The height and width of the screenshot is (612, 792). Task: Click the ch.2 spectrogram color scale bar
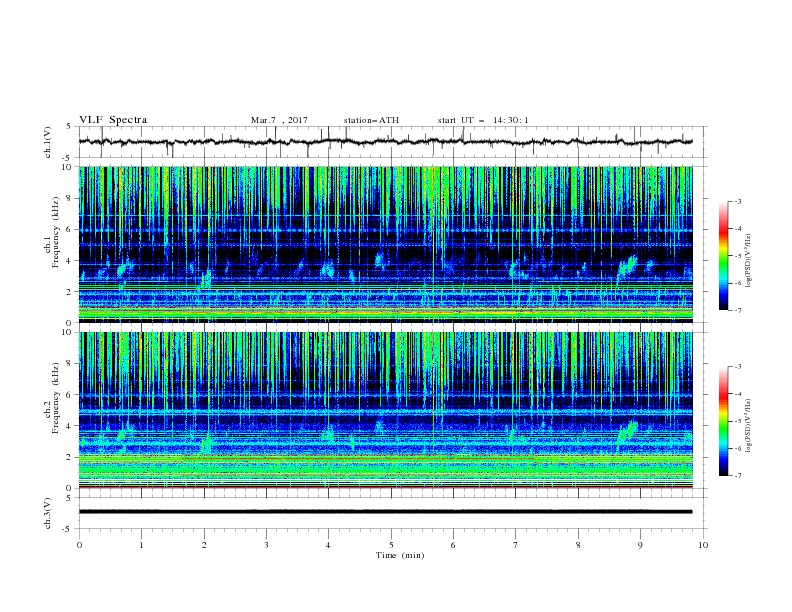pyautogui.click(x=723, y=421)
